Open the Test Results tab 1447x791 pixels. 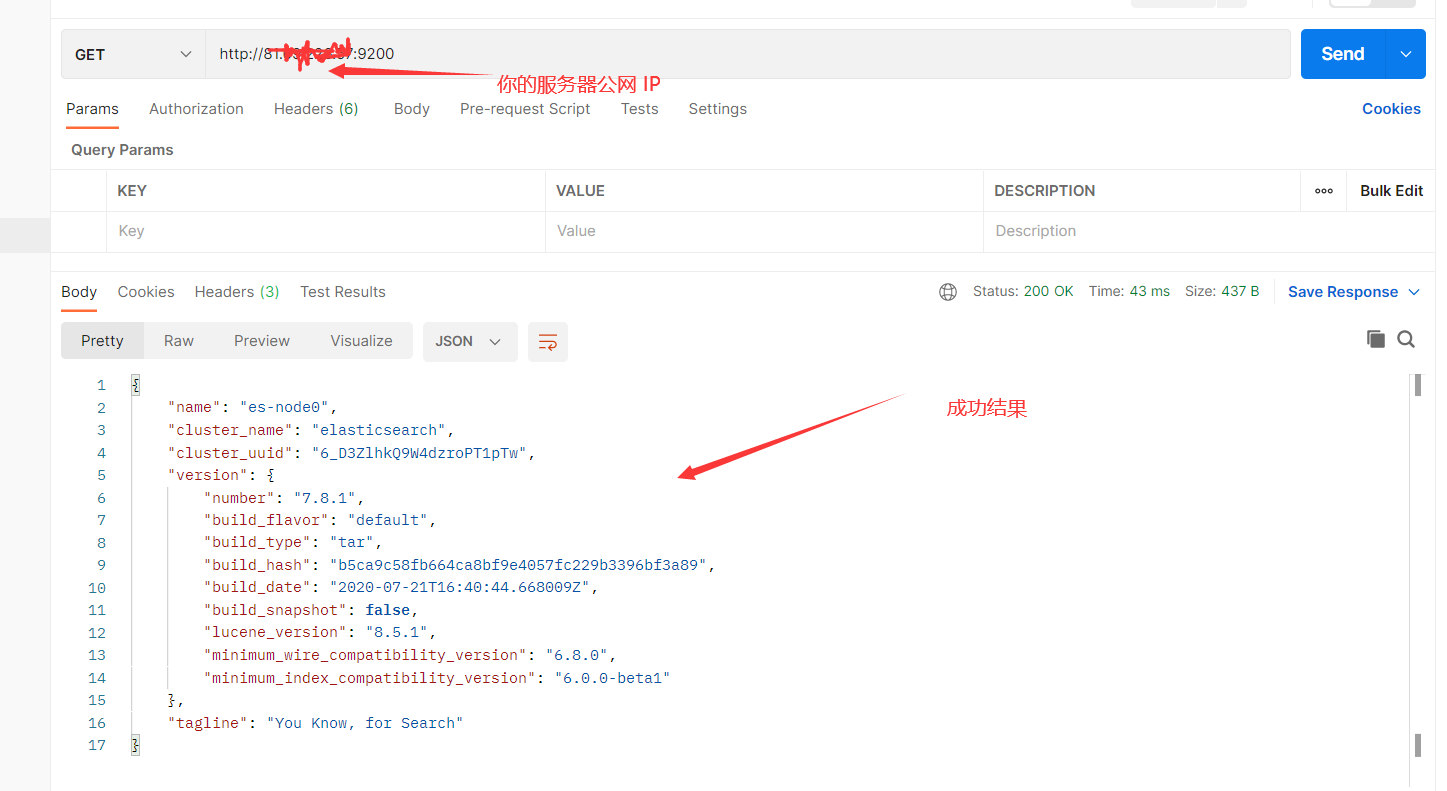click(x=343, y=292)
